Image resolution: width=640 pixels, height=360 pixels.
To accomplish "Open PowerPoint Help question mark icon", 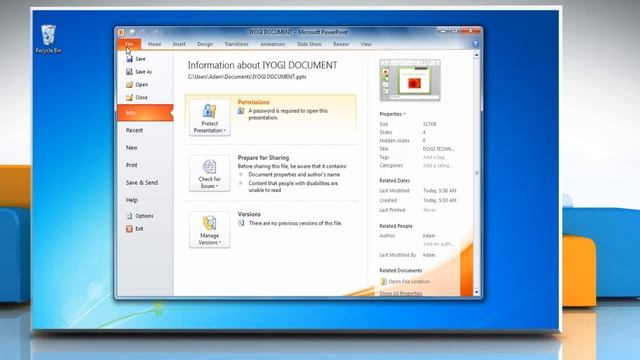I will (x=475, y=44).
